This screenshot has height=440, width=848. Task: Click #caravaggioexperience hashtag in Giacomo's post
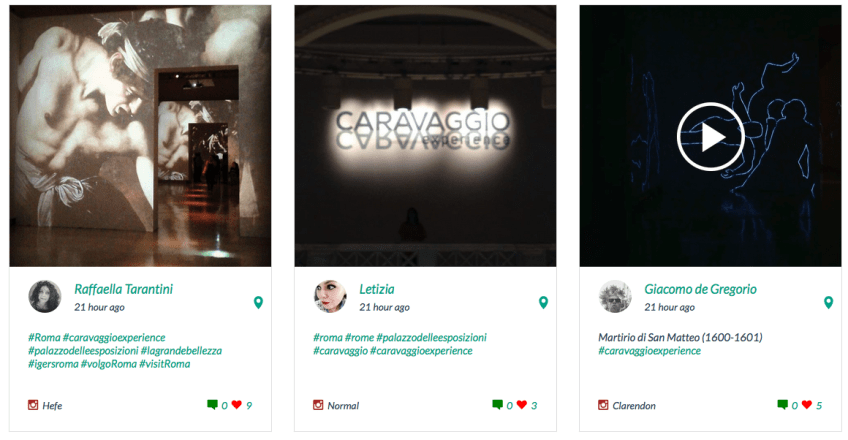pyautogui.click(x=650, y=351)
